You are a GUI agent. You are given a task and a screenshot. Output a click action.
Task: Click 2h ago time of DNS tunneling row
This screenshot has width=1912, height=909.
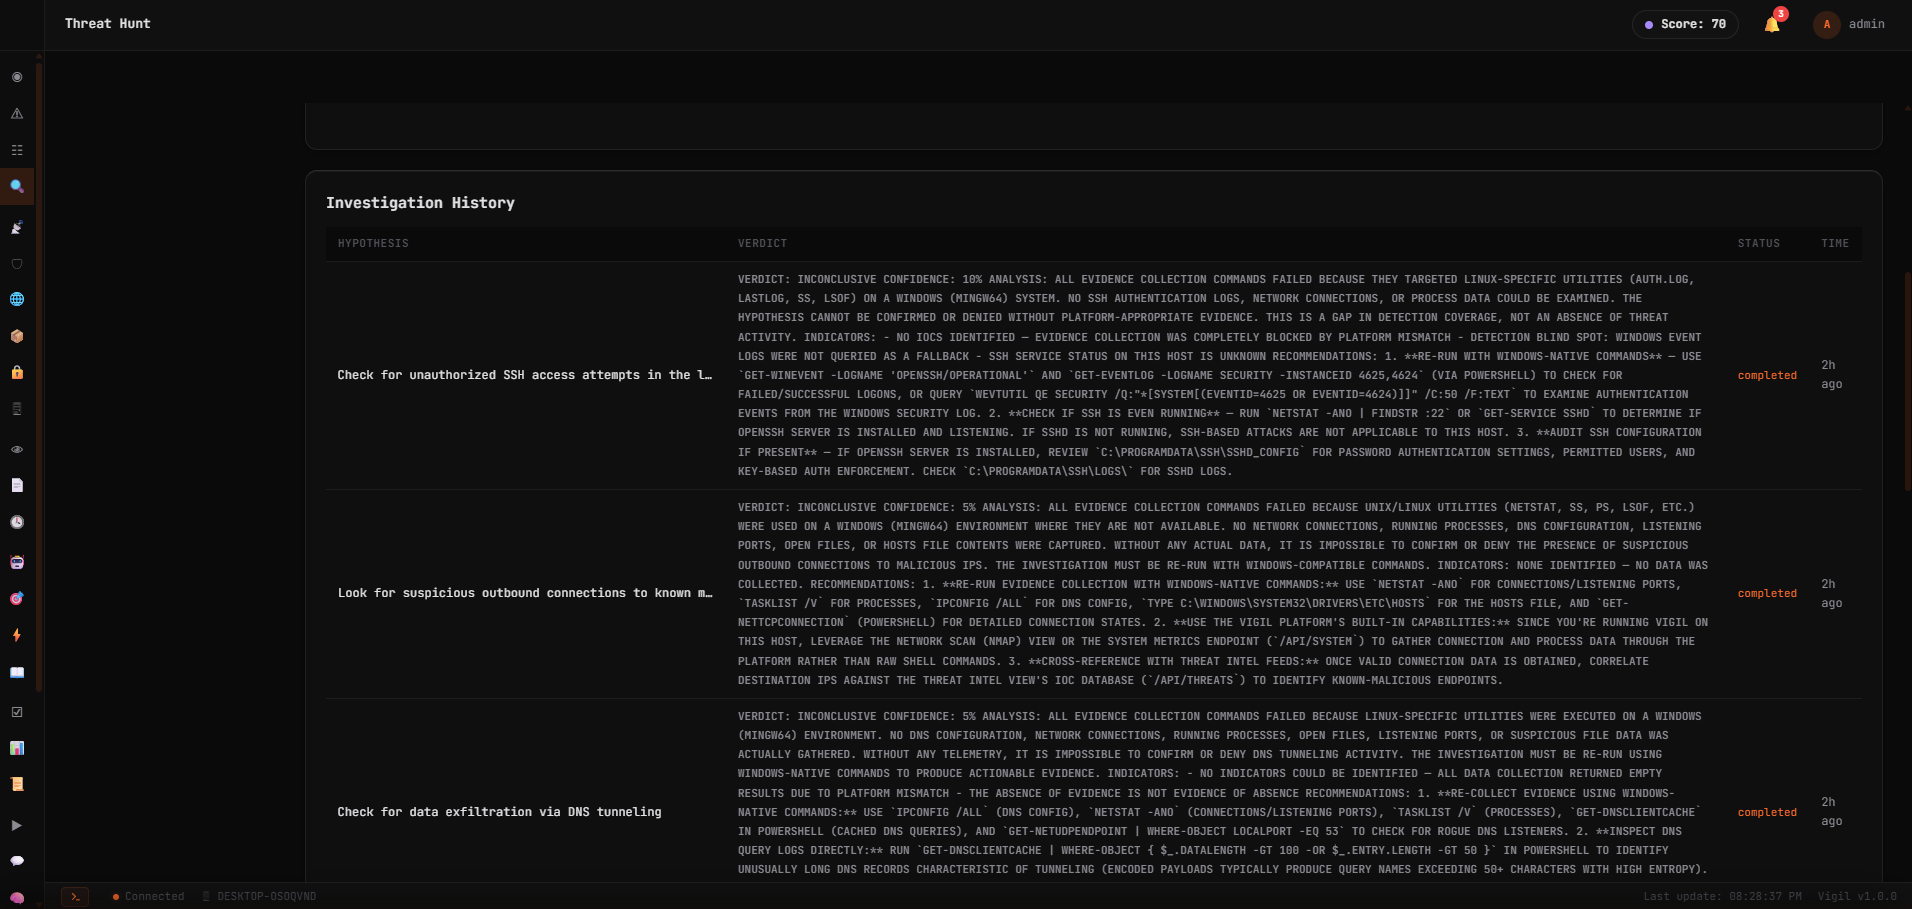click(1831, 812)
